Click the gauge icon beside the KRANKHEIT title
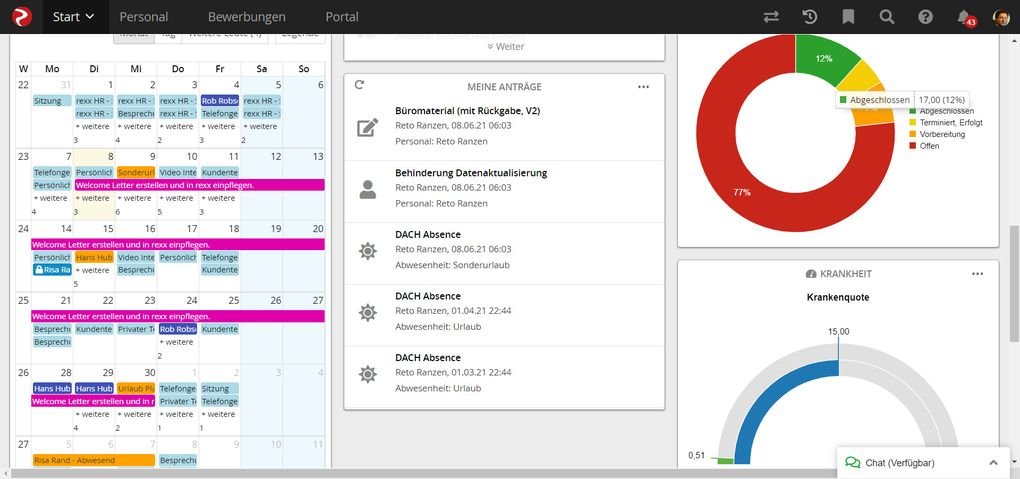Screen dimensions: 1020x479 point(811,274)
